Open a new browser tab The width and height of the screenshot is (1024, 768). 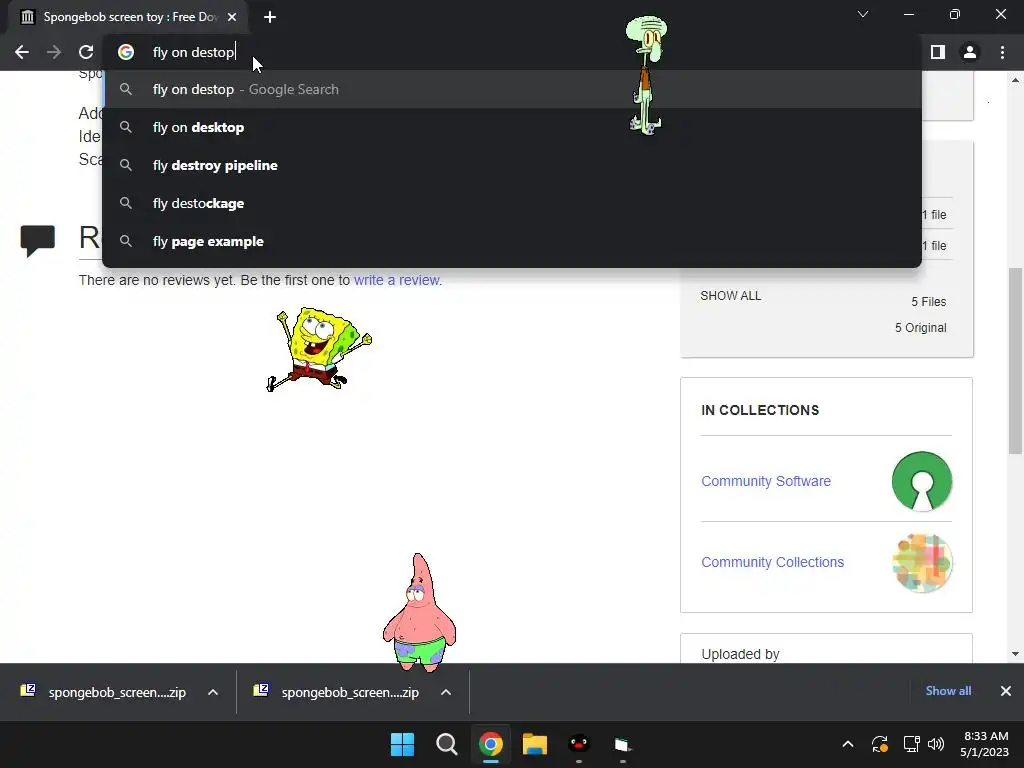(x=270, y=17)
